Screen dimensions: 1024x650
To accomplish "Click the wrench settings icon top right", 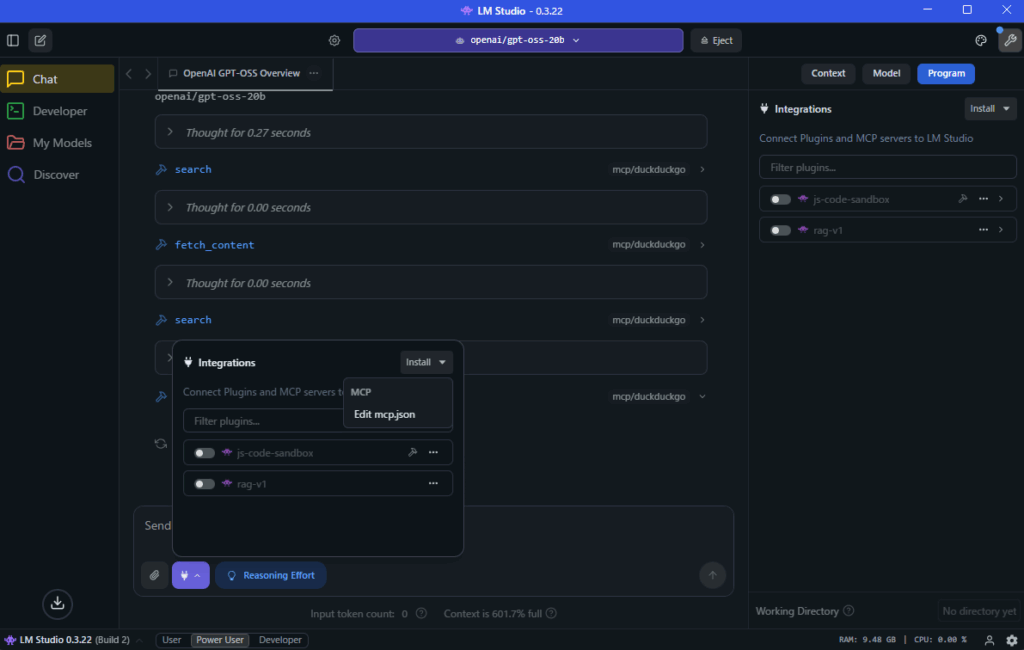I will point(1010,41).
